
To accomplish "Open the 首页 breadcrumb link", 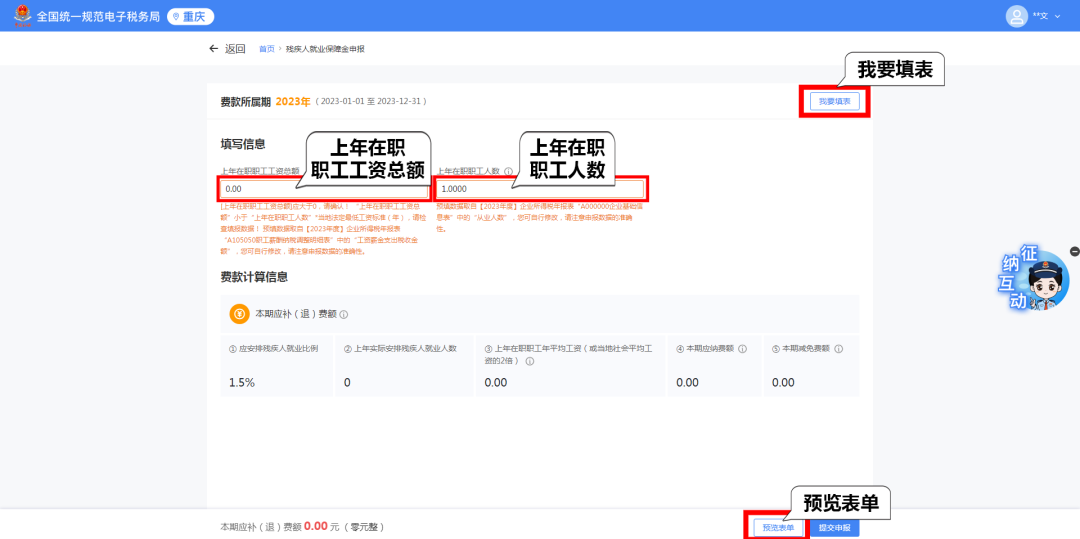I will point(266,48).
